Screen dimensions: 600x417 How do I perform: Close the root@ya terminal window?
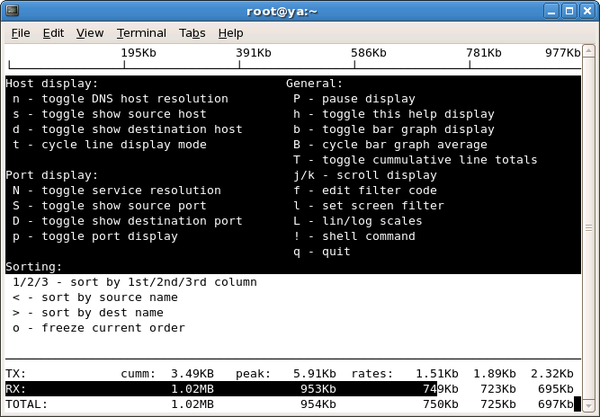tap(587, 11)
